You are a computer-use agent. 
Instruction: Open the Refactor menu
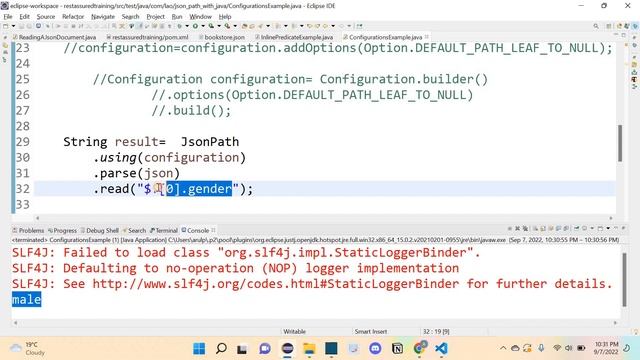[73, 17]
